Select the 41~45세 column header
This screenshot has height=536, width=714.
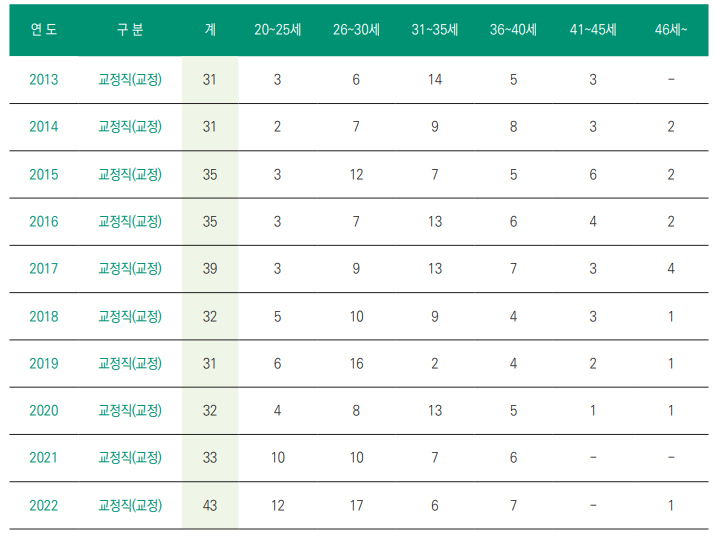click(593, 30)
